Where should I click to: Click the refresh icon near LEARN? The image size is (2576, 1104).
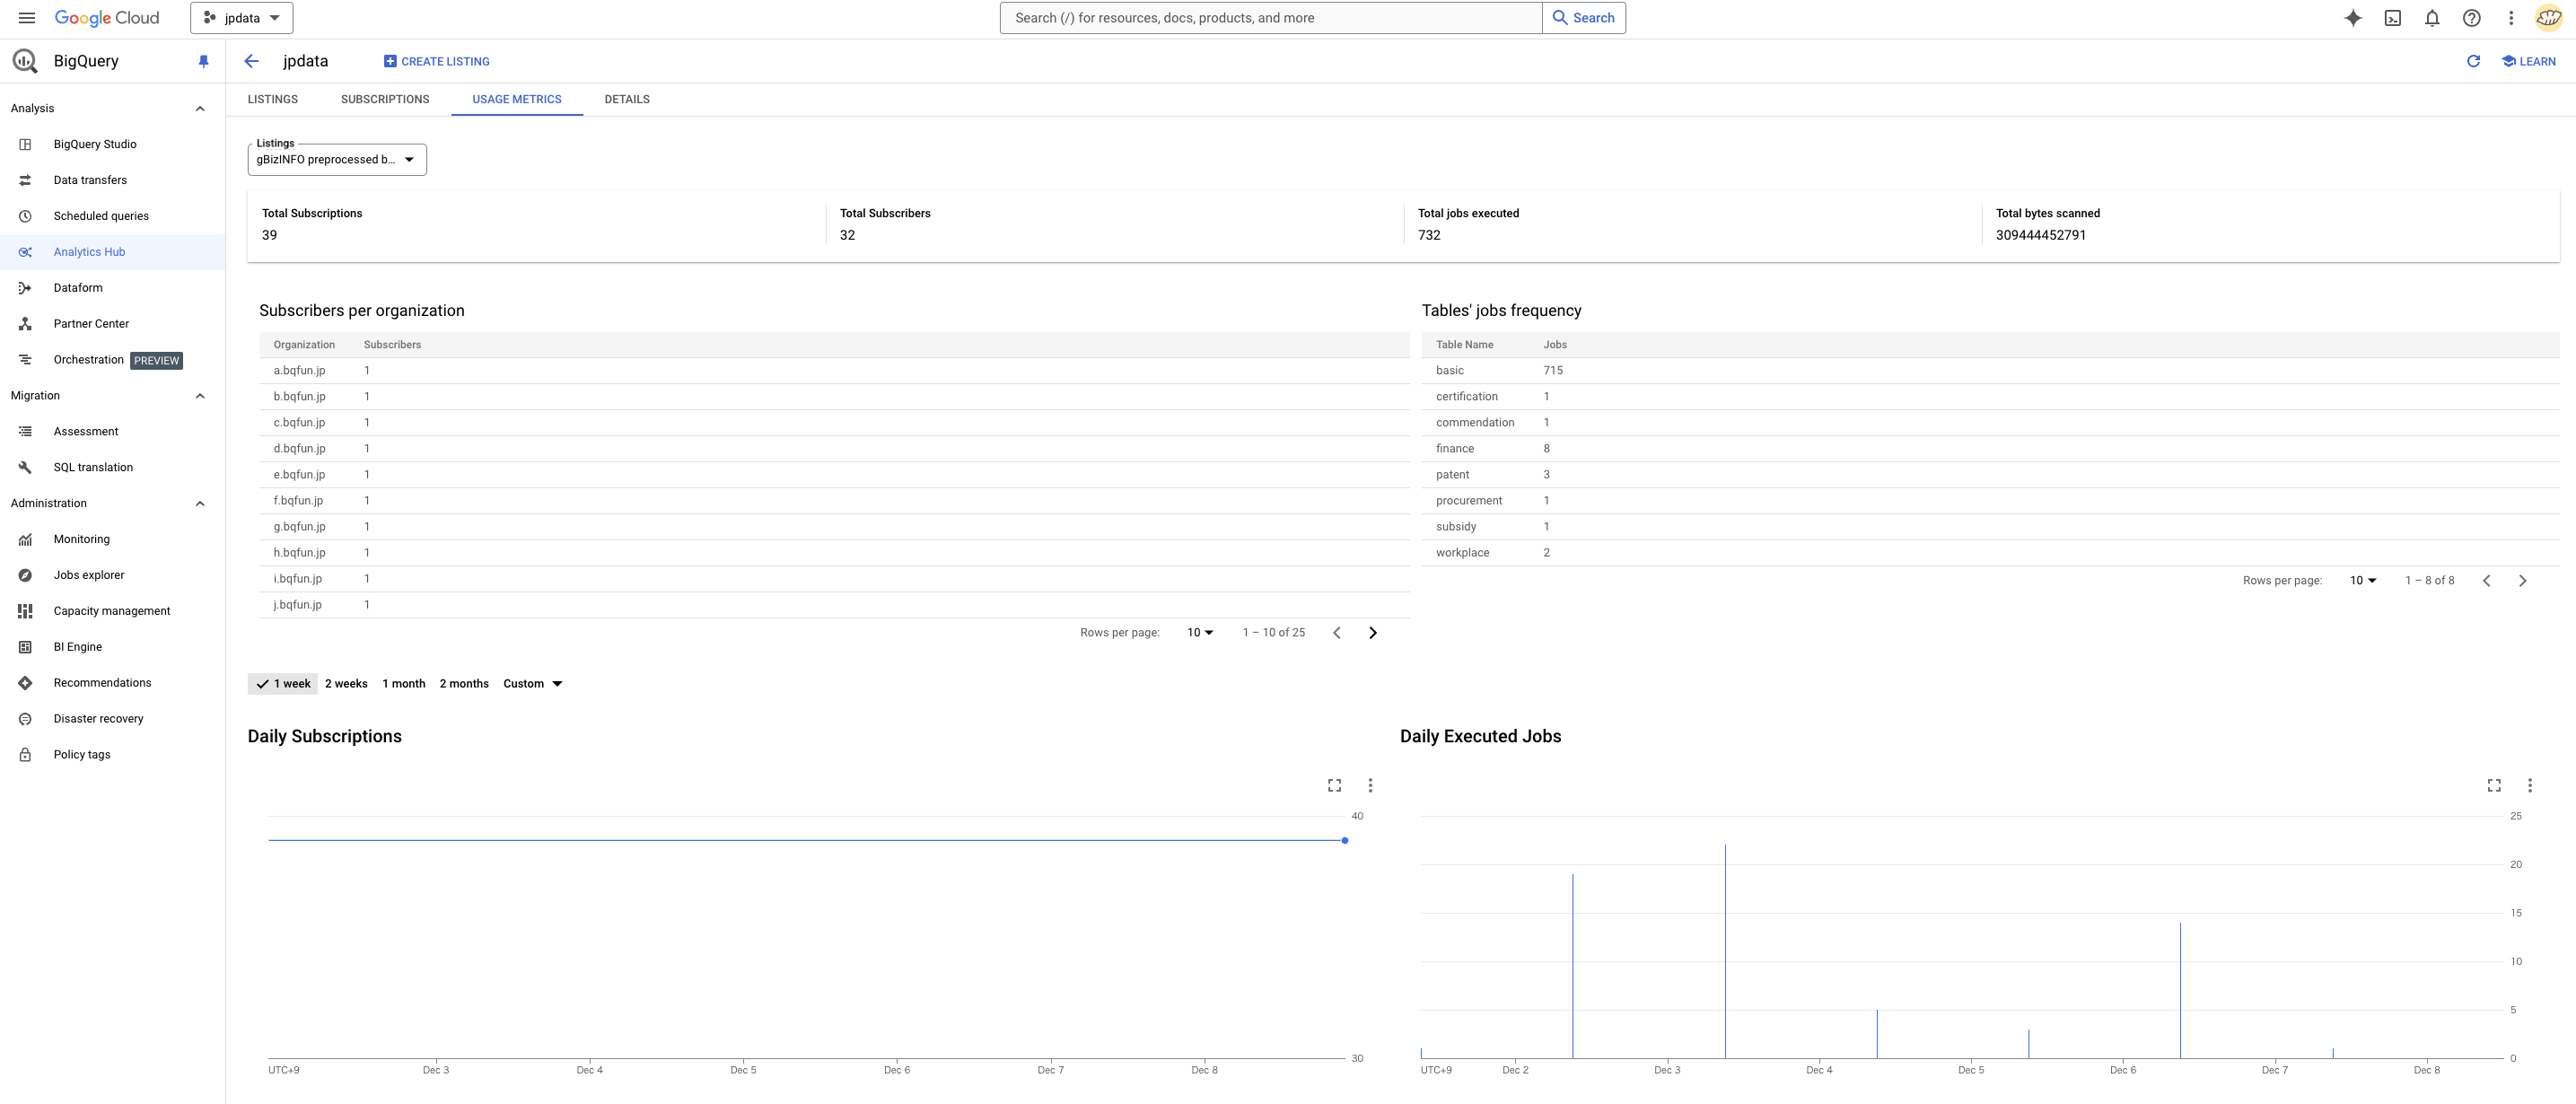(x=2473, y=61)
